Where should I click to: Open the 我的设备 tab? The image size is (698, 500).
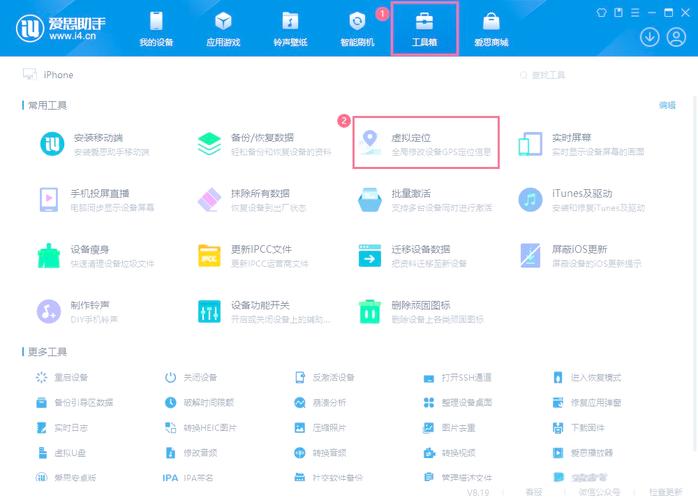click(x=156, y=28)
